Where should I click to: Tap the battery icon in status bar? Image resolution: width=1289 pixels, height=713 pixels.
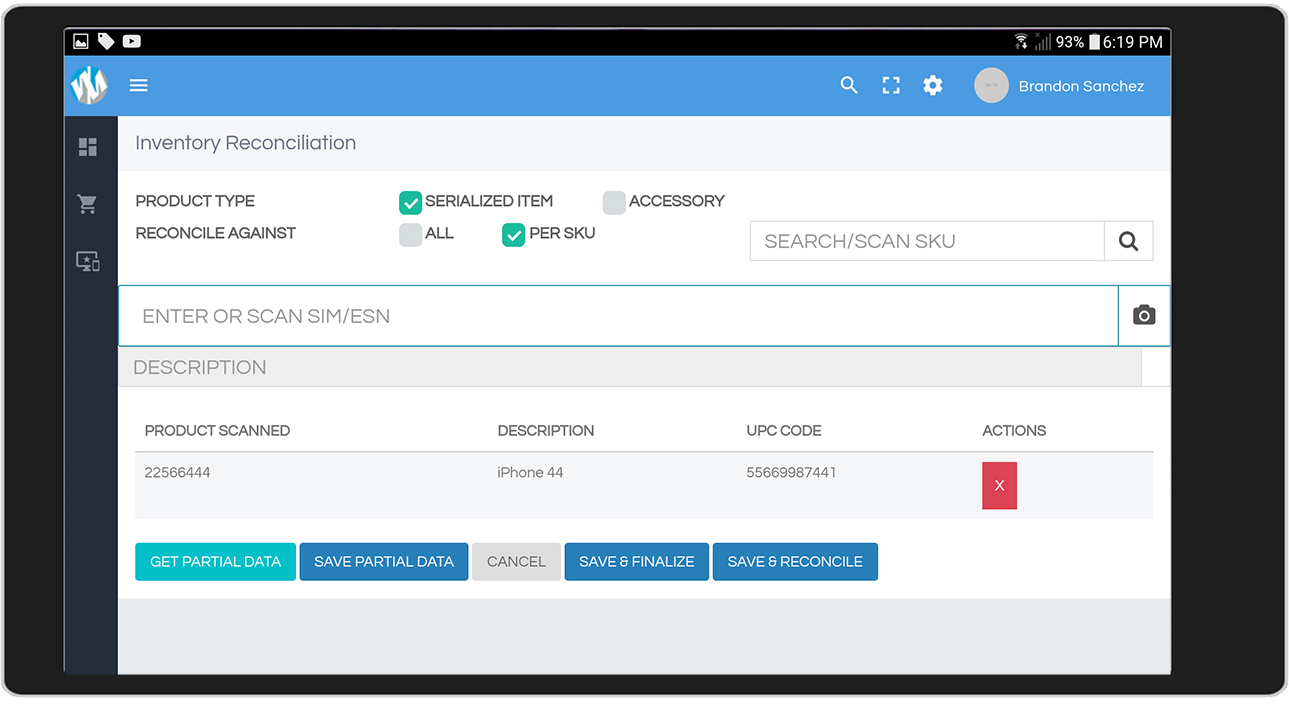(1094, 42)
